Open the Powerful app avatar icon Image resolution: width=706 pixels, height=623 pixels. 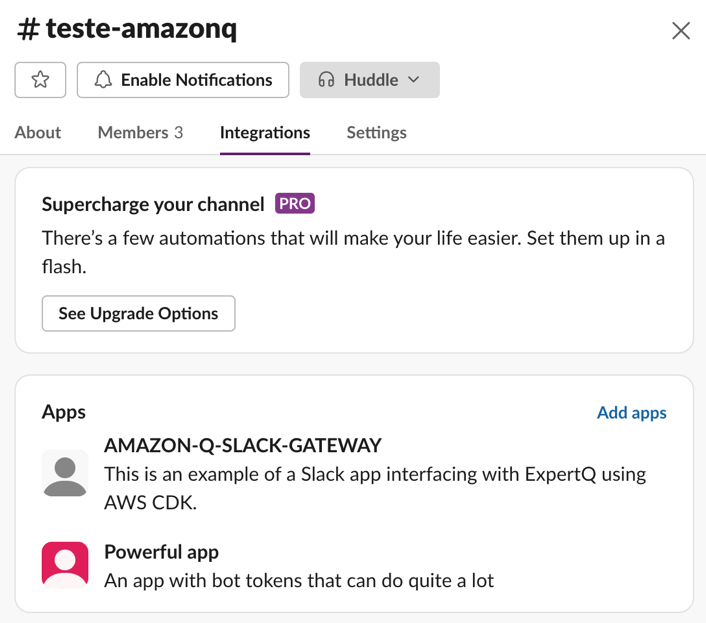point(65,565)
